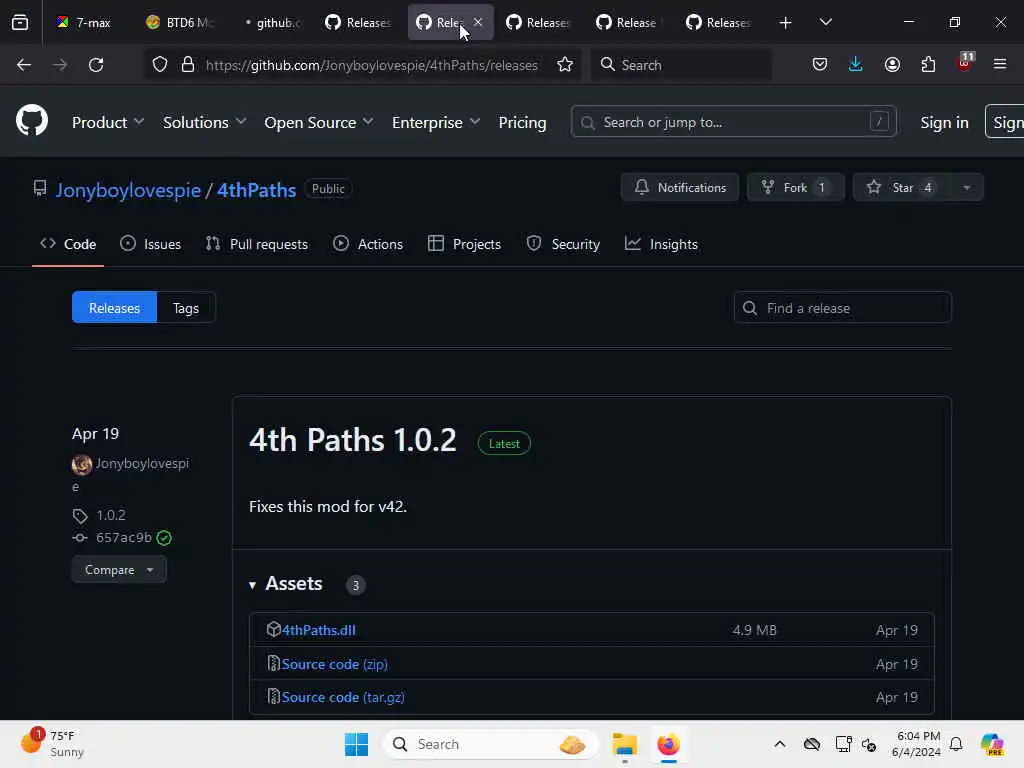Open the 4th Paths 1.0.2 release title
This screenshot has width=1024, height=768.
click(x=353, y=440)
